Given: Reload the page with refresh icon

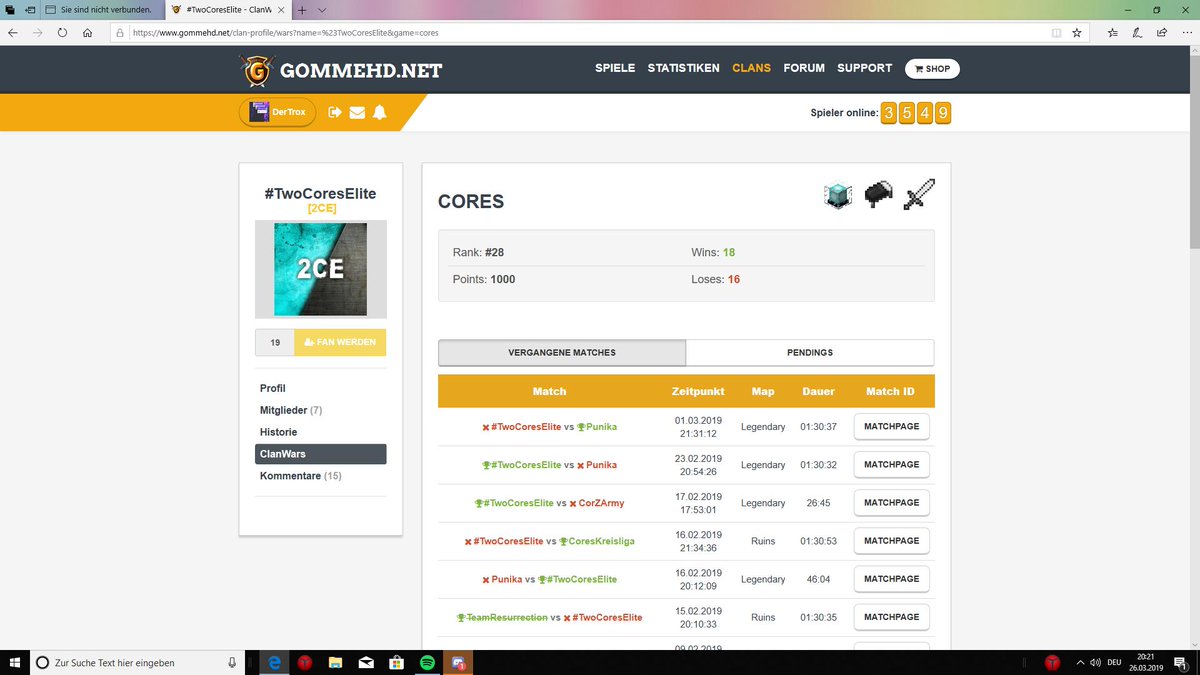Looking at the screenshot, I should point(62,32).
